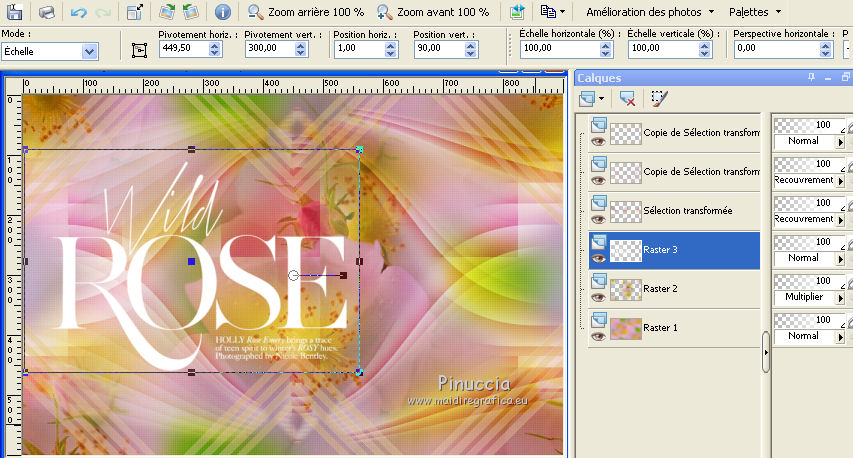The height and width of the screenshot is (458, 853).
Task: Click the Print icon in the toolbar
Action: pos(47,12)
